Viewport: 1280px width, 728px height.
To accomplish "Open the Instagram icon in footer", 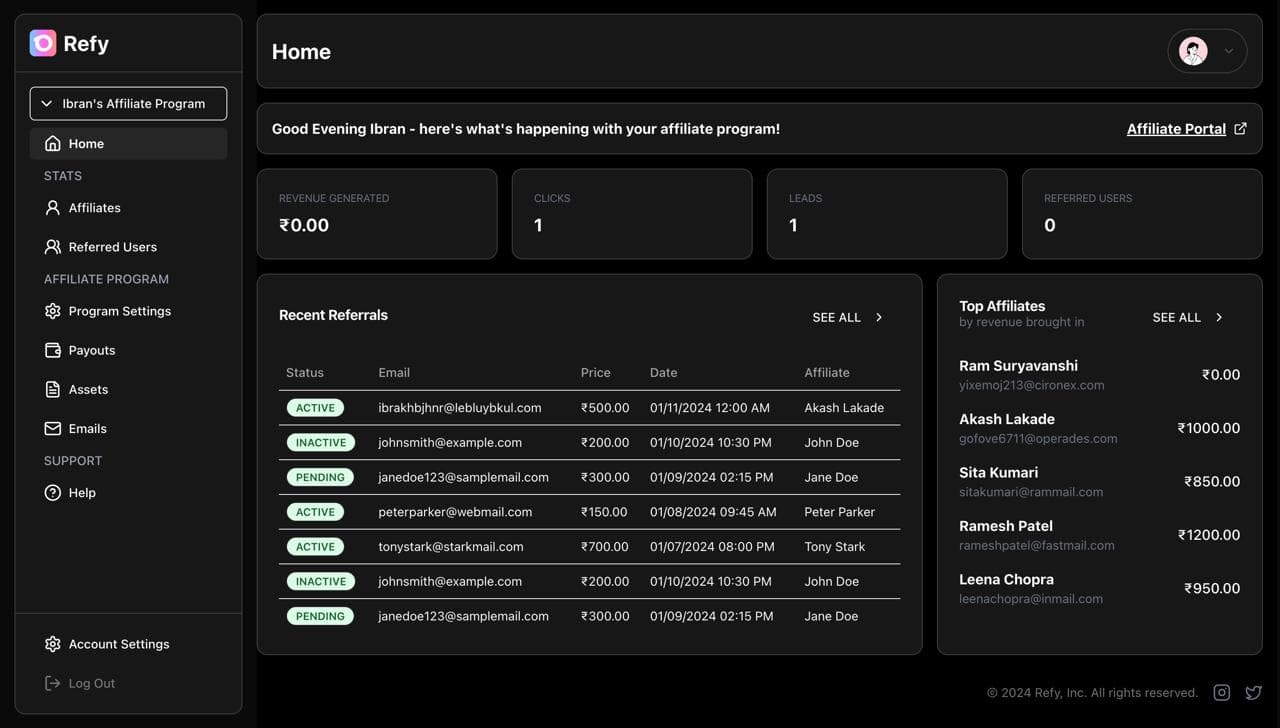I will pos(1221,692).
